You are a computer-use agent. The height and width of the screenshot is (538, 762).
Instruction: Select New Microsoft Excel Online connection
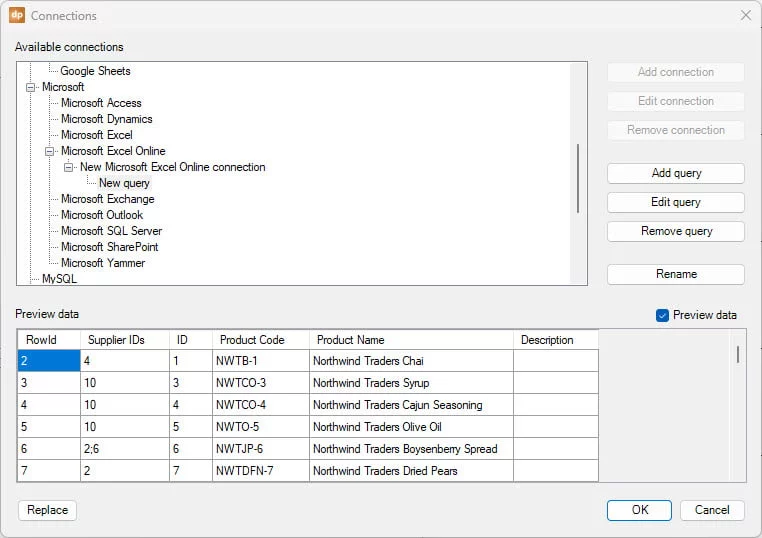tap(173, 167)
